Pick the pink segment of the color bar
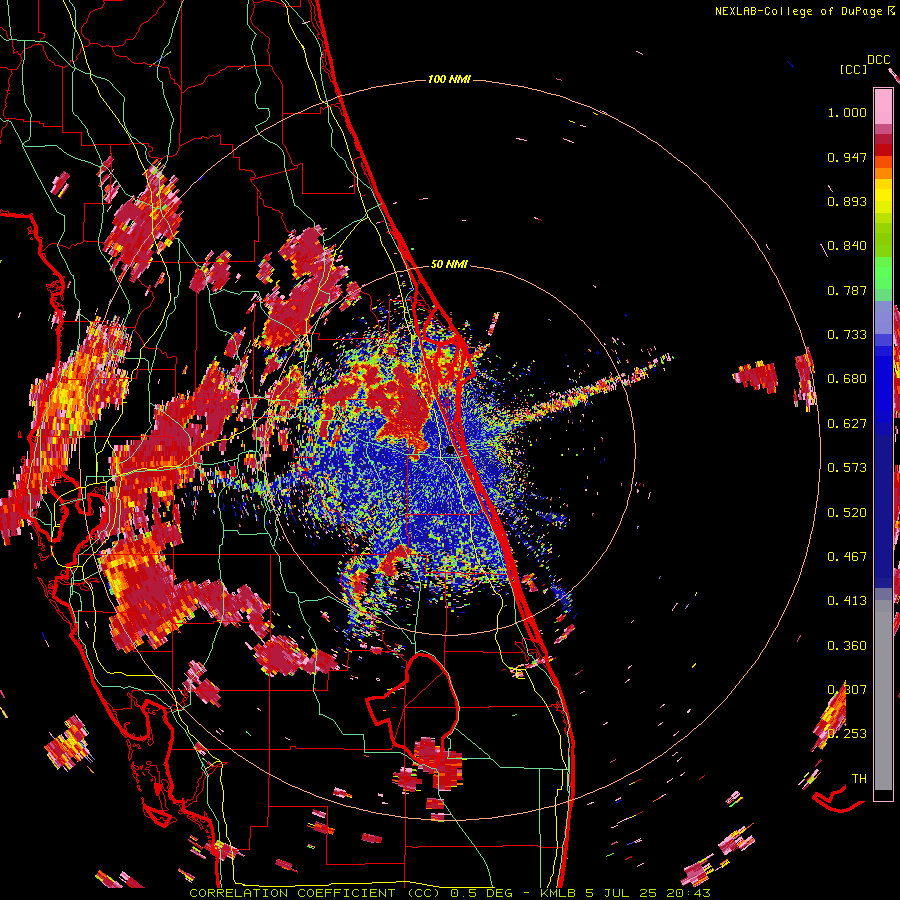 (883, 106)
